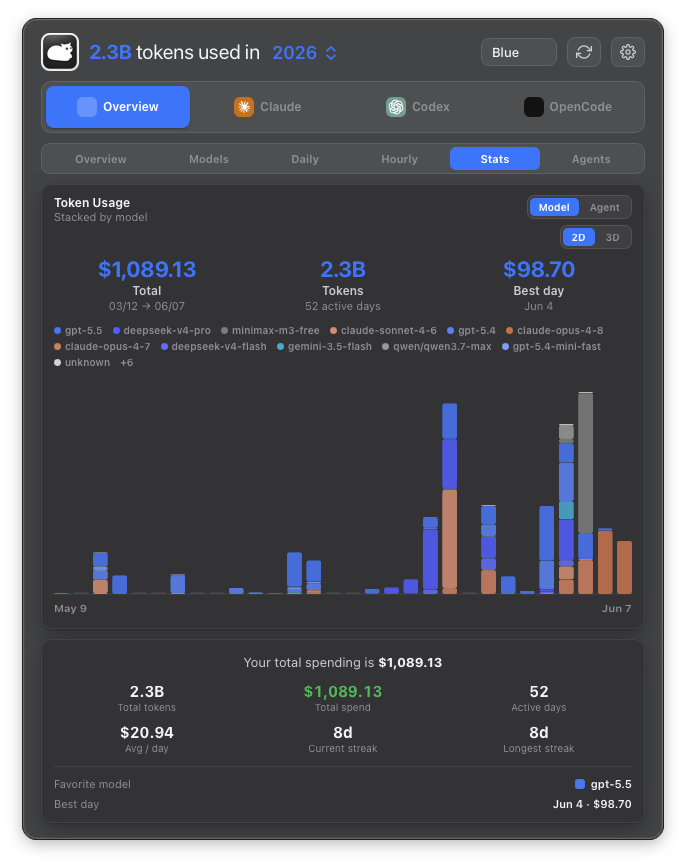Click the Claude starburst icon
Image resolution: width=686 pixels, height=866 pixels.
click(x=244, y=107)
